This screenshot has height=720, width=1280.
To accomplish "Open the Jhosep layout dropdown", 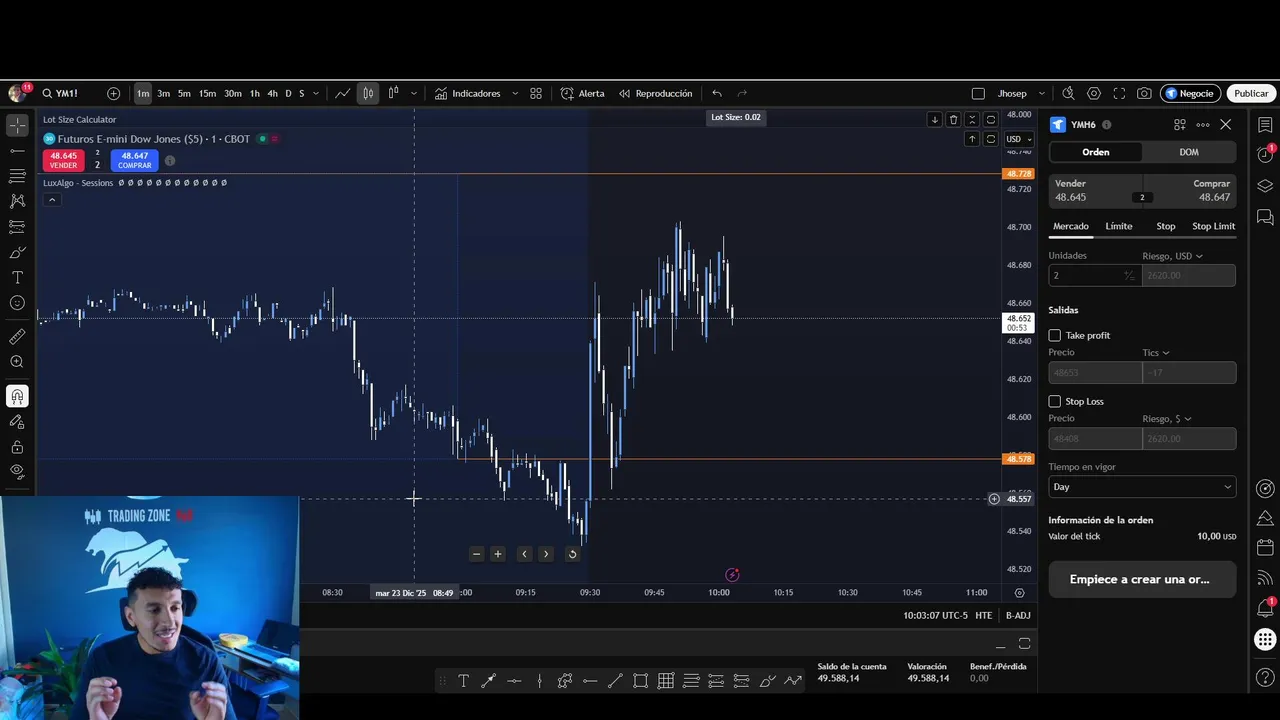I will (1041, 93).
